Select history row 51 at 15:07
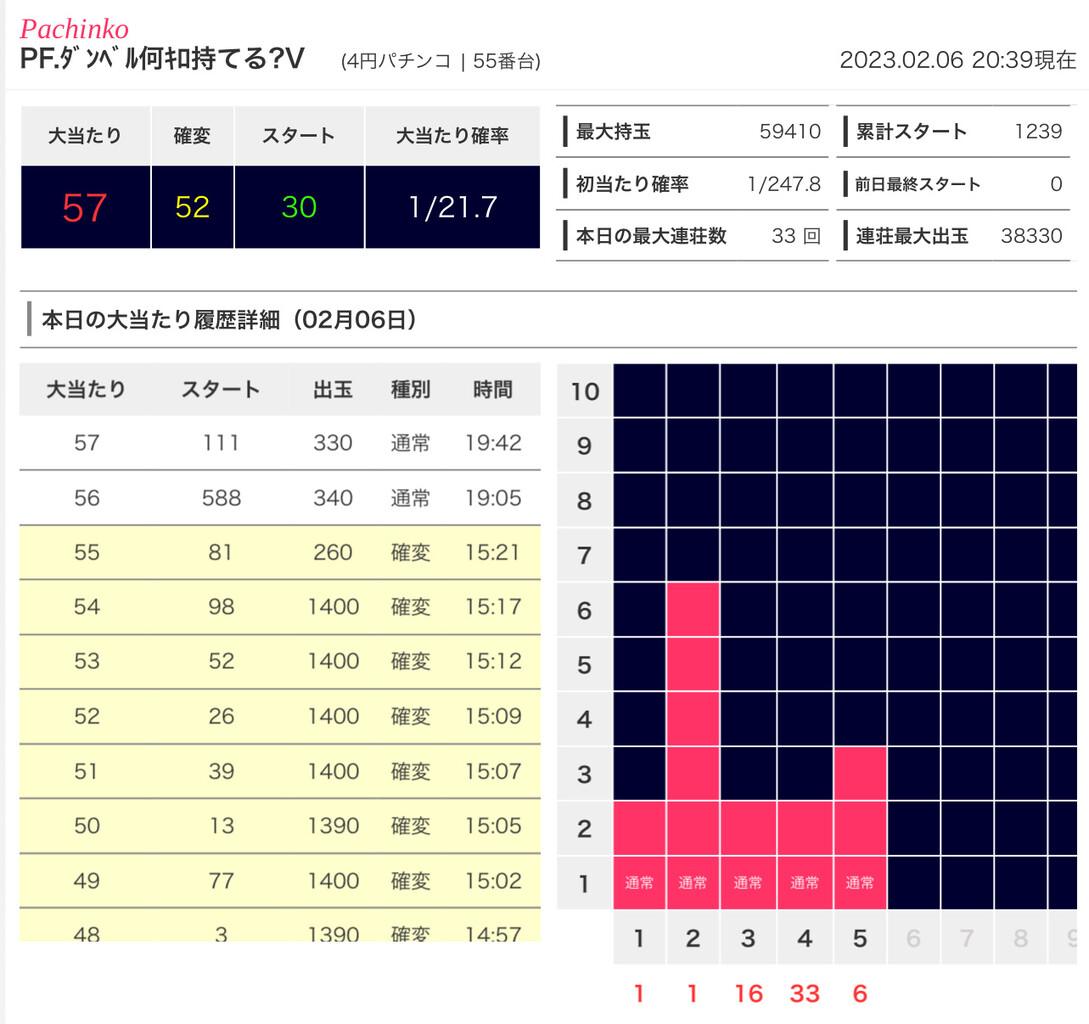The image size is (1089, 1024). click(280, 771)
